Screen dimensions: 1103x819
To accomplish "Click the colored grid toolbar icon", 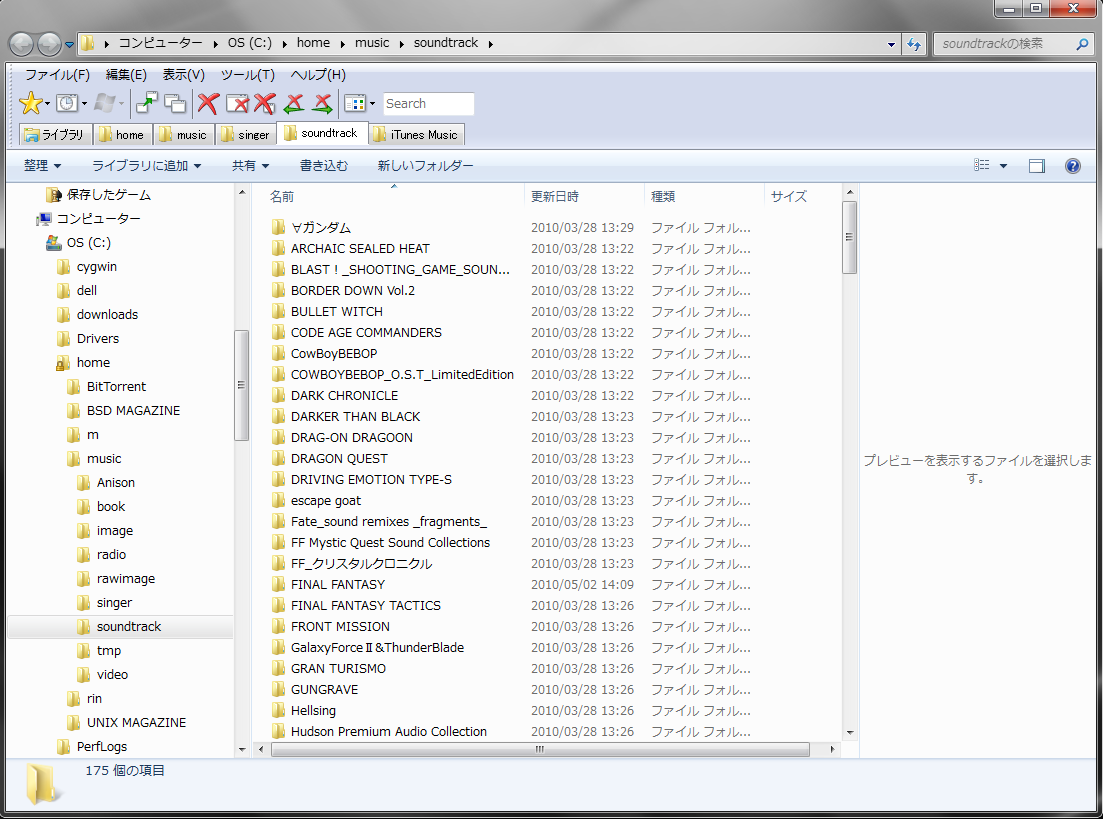I will tap(354, 103).
